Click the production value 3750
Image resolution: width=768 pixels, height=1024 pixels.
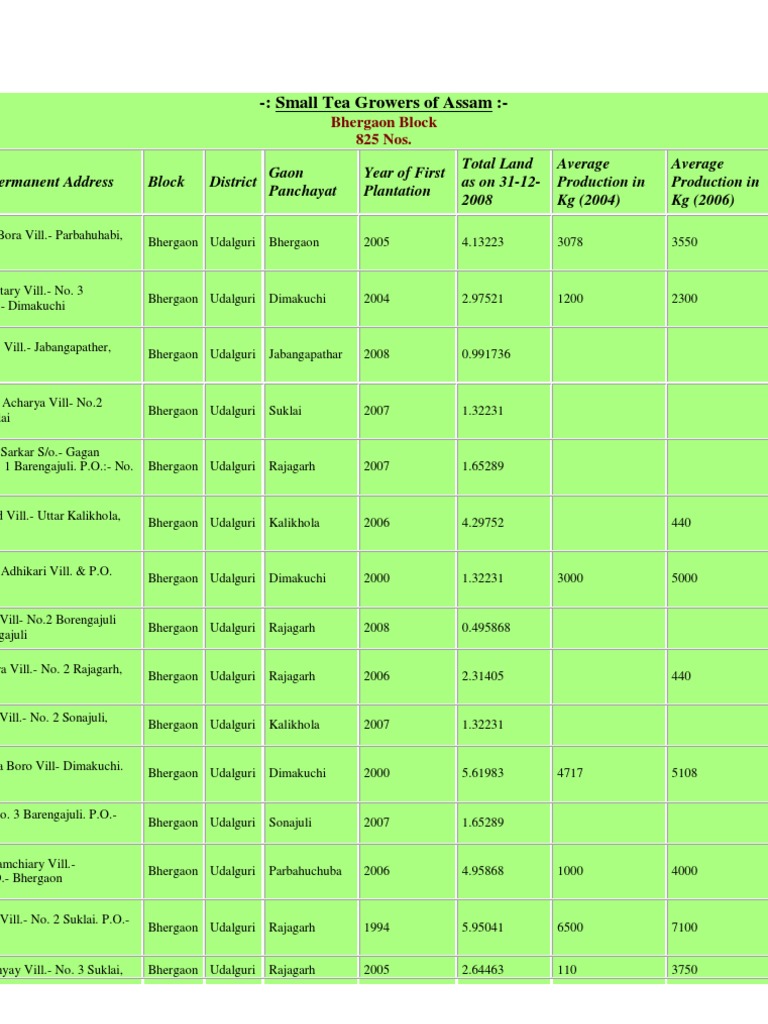coord(684,970)
